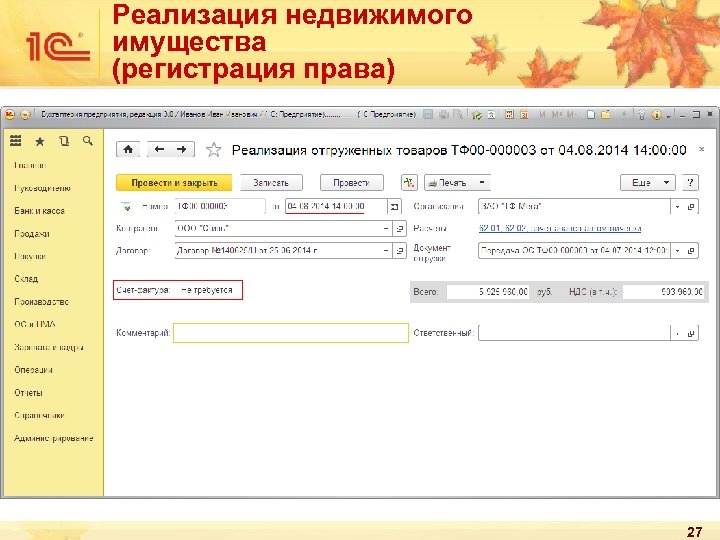Image resolution: width=720 pixels, height=540 pixels.
Task: Open the ОС и НМА section
Action: (x=34, y=324)
